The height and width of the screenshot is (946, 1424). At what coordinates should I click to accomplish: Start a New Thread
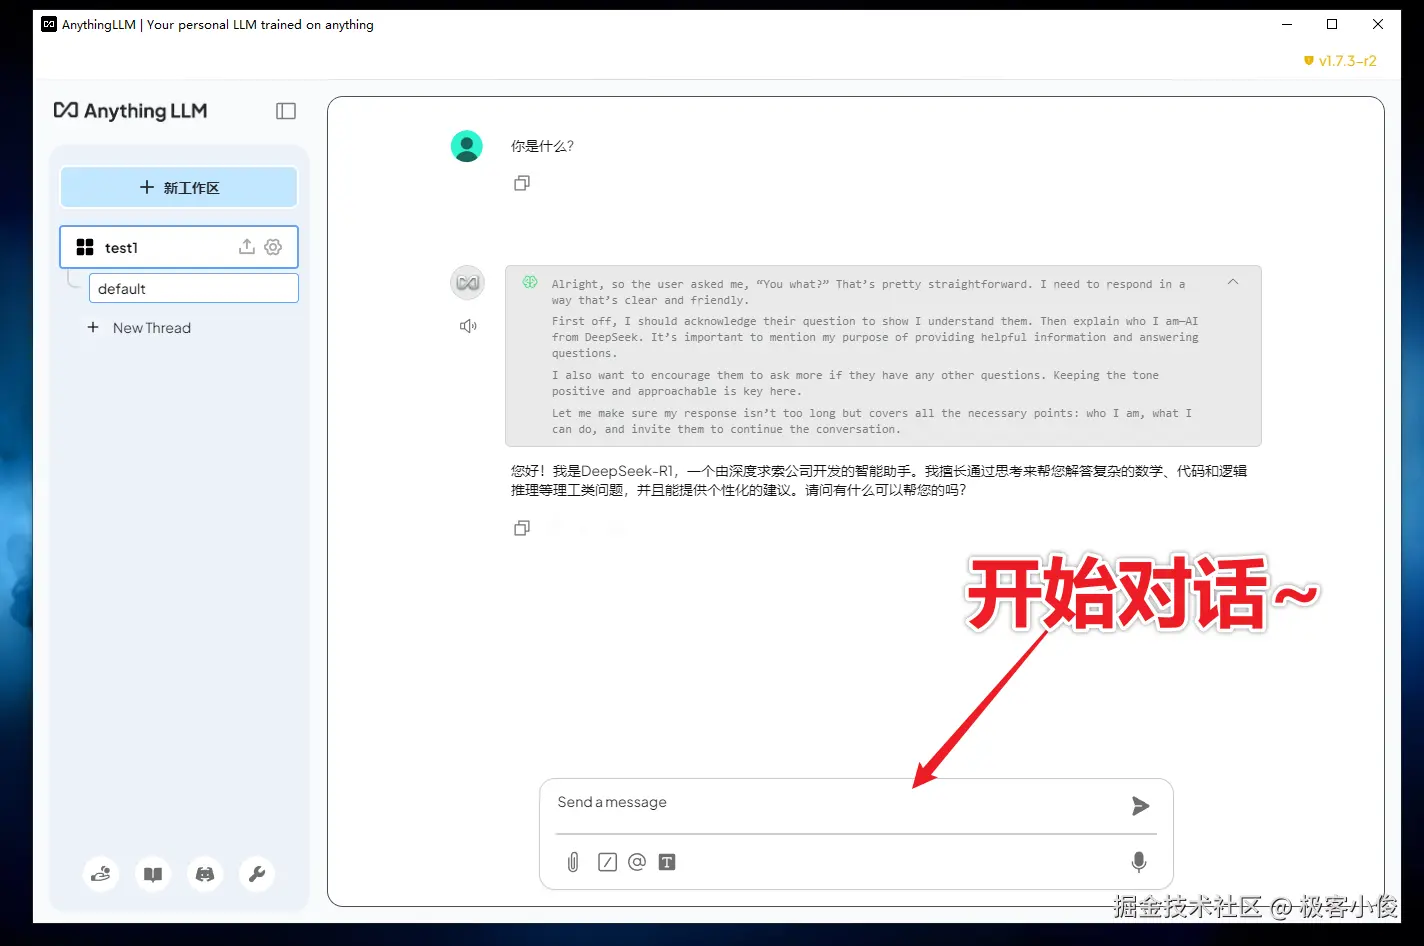click(139, 328)
